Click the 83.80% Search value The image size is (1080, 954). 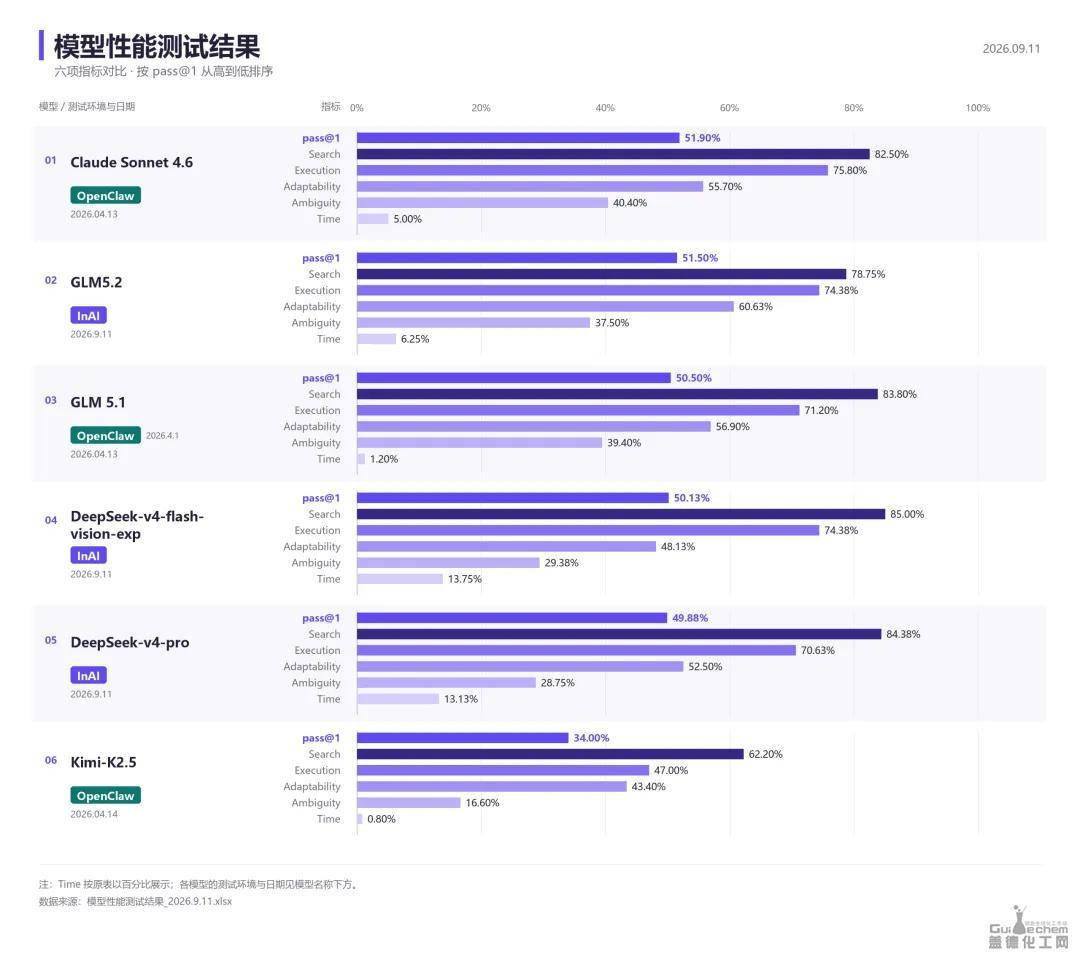(900, 394)
